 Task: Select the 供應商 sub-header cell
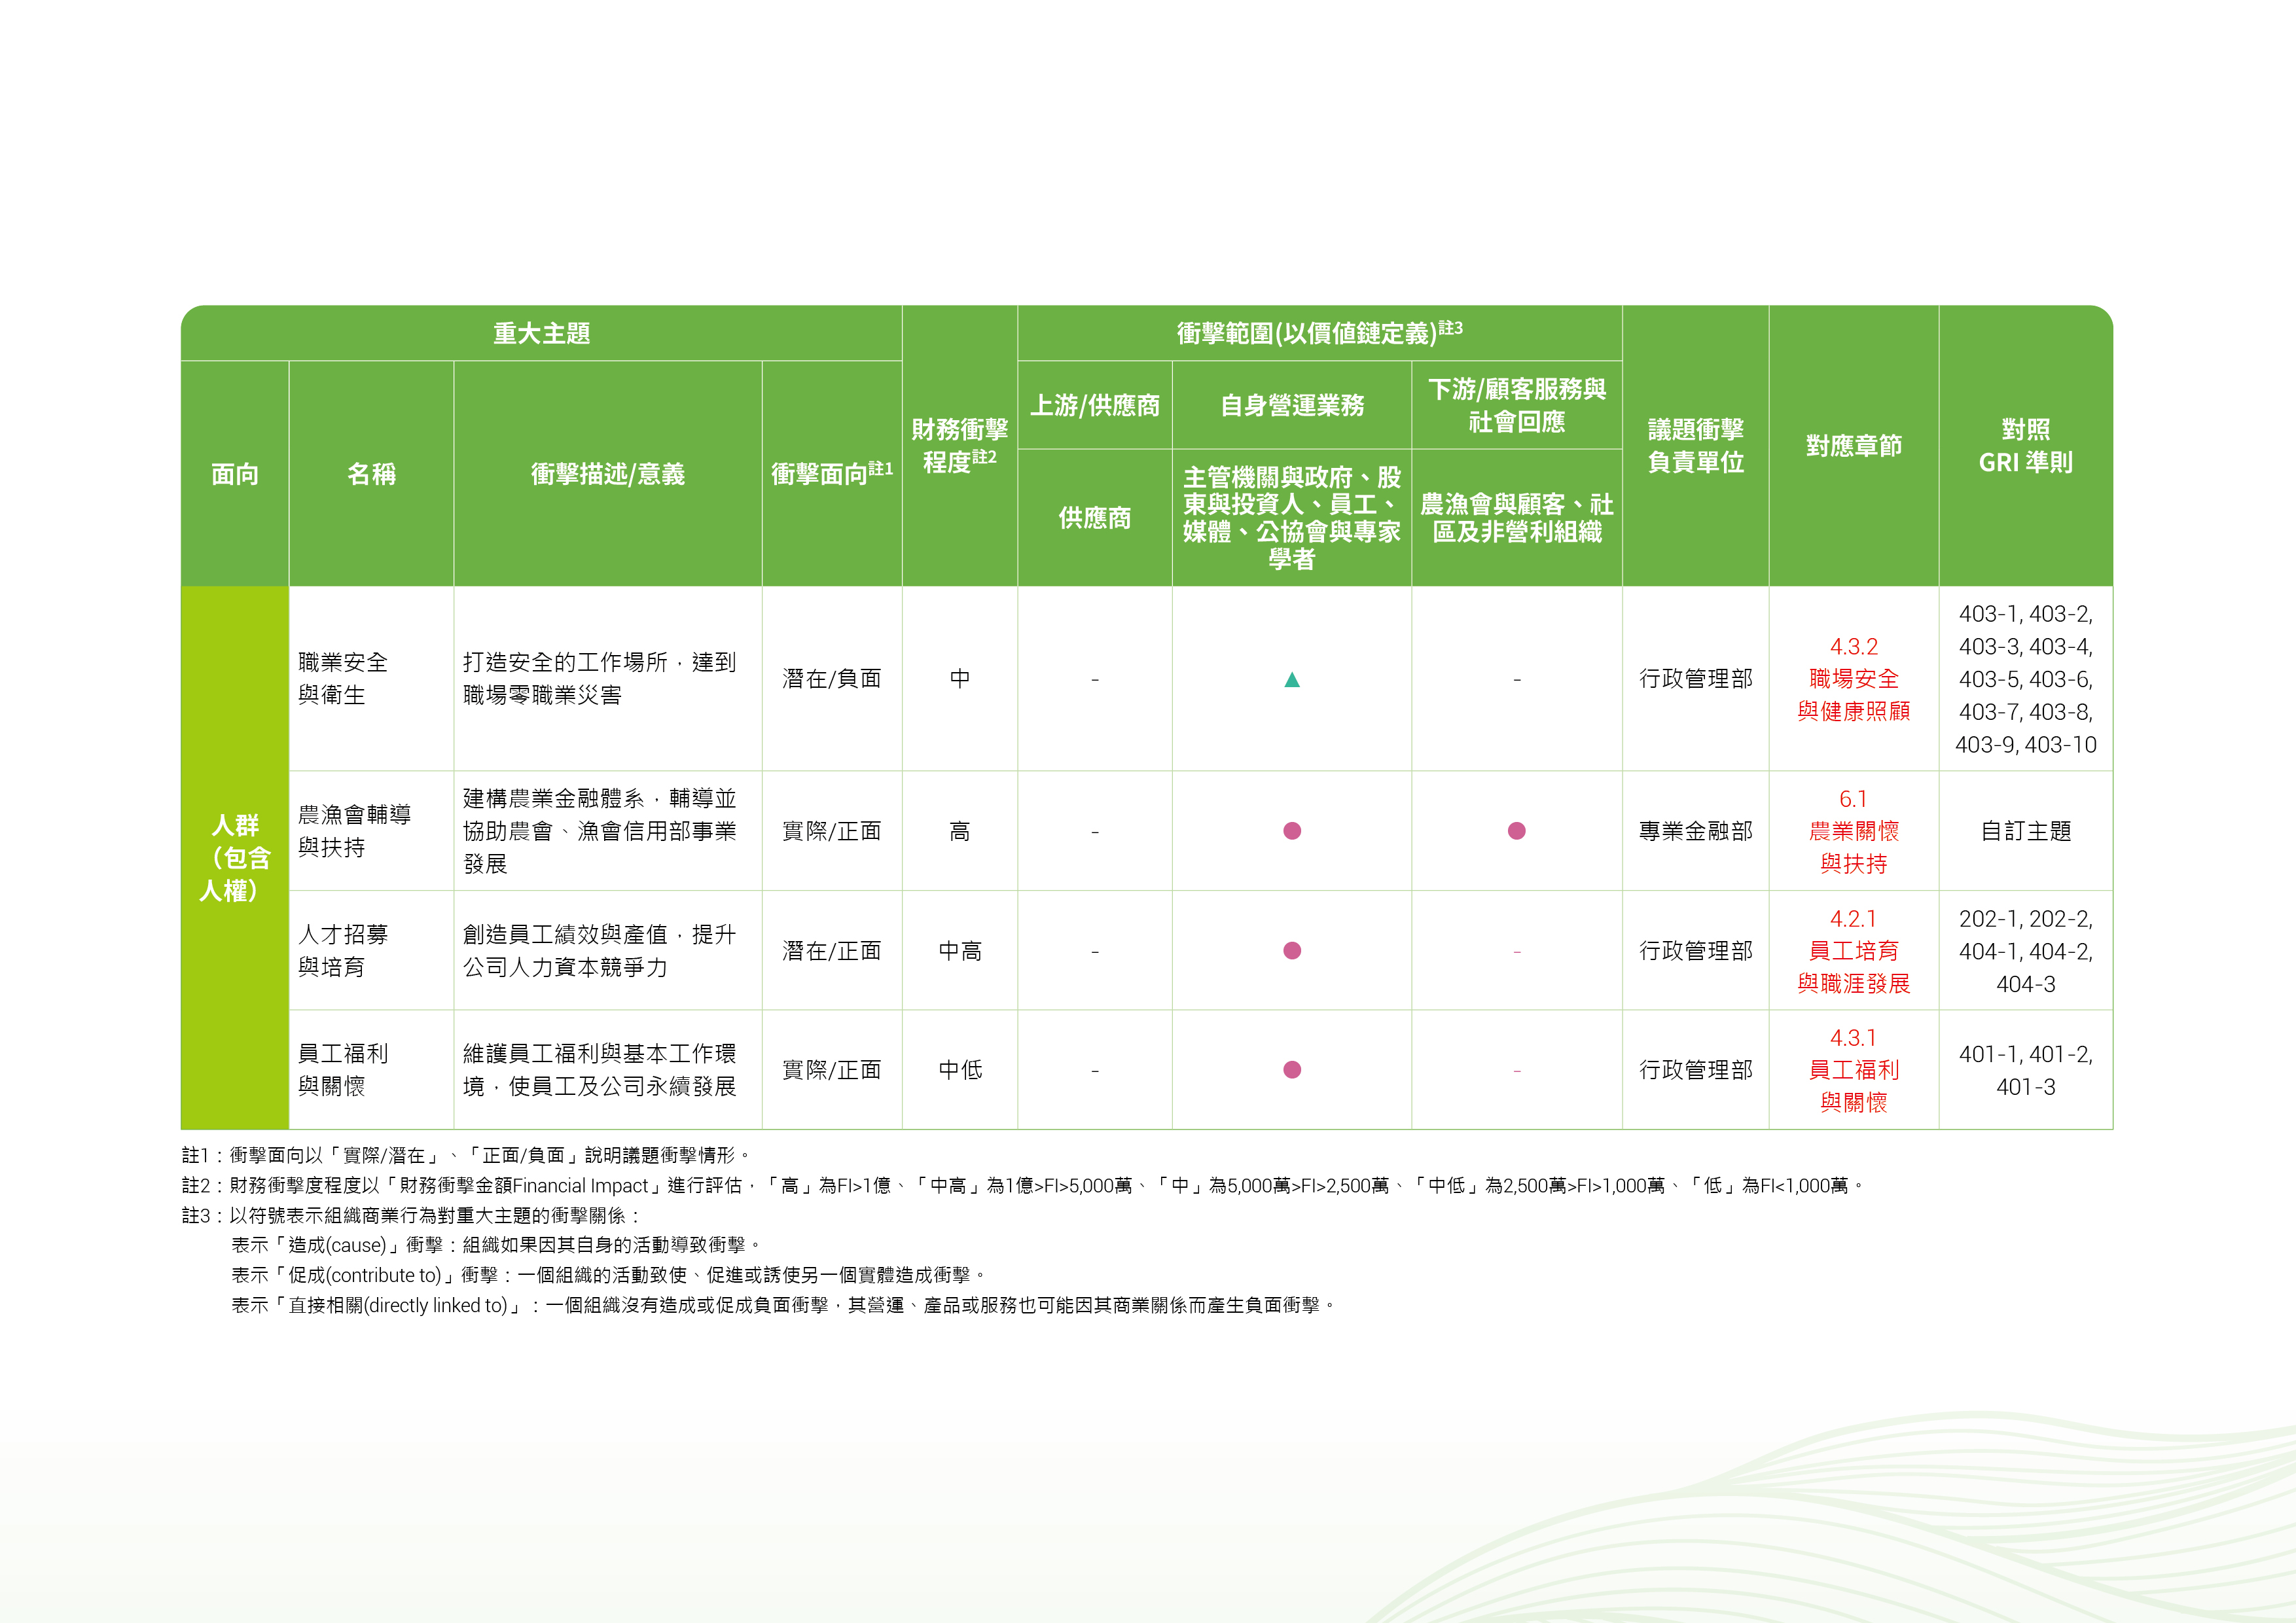coord(1094,518)
